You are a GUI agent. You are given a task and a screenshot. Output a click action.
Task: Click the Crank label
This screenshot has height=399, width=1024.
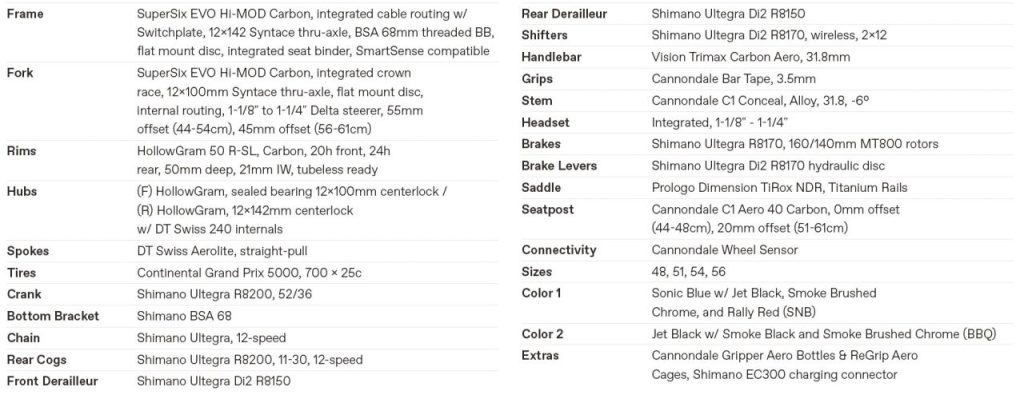pyautogui.click(x=24, y=295)
